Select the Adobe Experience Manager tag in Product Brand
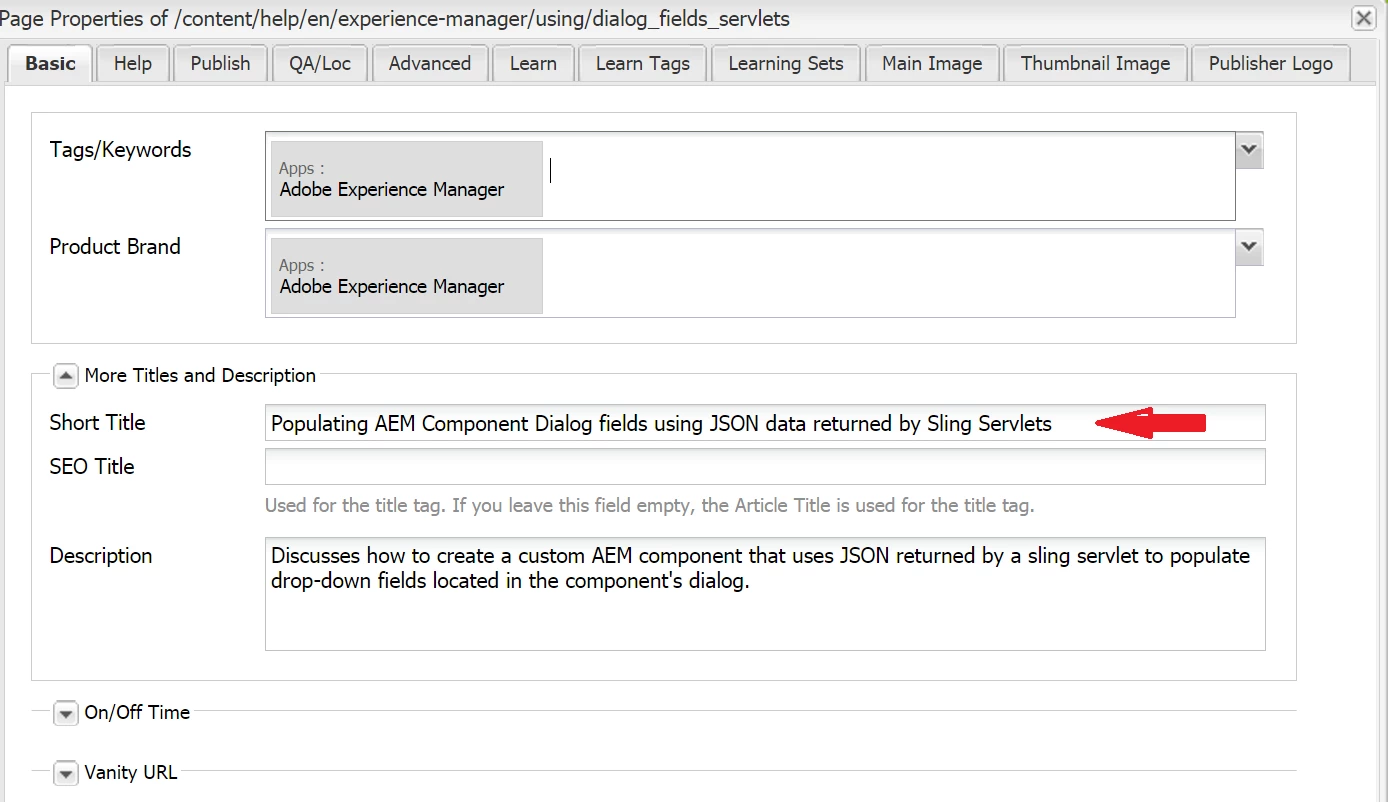The image size is (1388, 802). (x=407, y=276)
